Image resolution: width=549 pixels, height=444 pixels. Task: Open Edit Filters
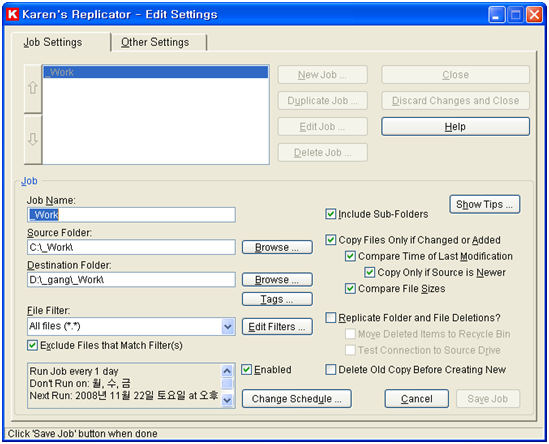pyautogui.click(x=277, y=327)
